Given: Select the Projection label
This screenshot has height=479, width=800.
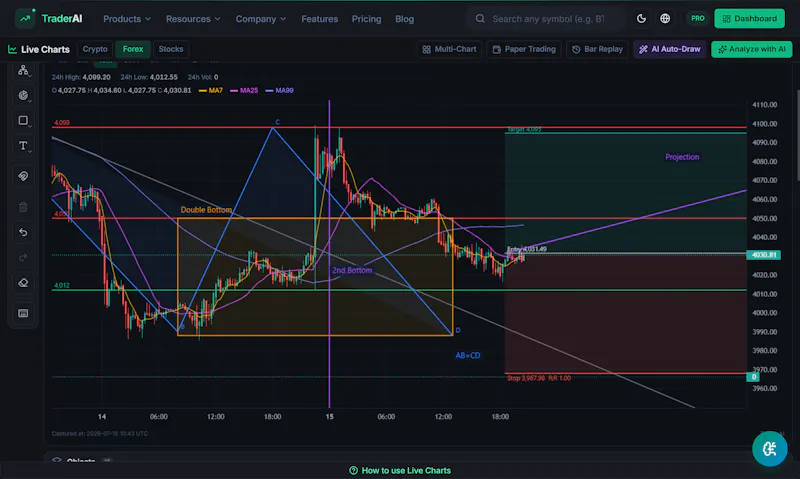Looking at the screenshot, I should 682,157.
